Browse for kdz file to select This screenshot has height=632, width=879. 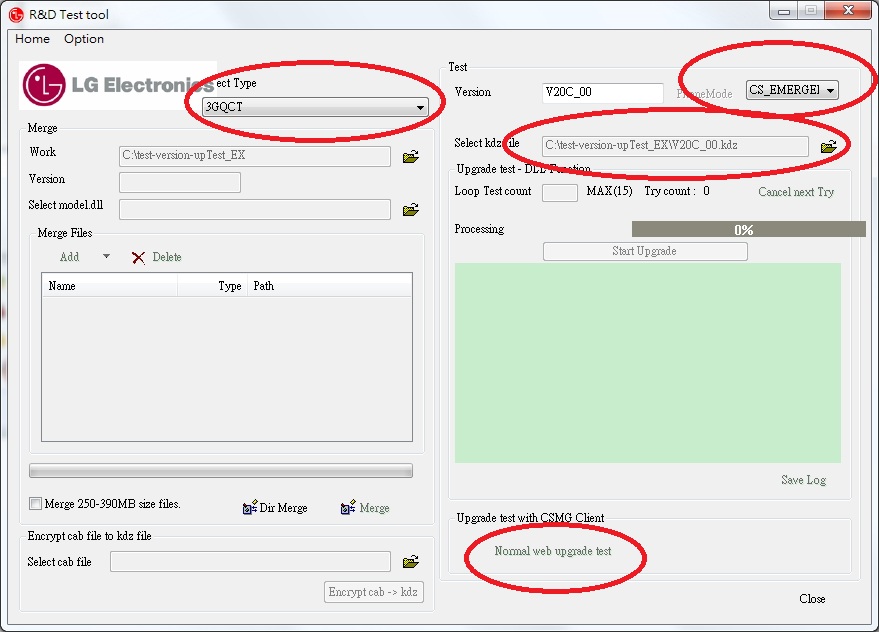[x=829, y=147]
